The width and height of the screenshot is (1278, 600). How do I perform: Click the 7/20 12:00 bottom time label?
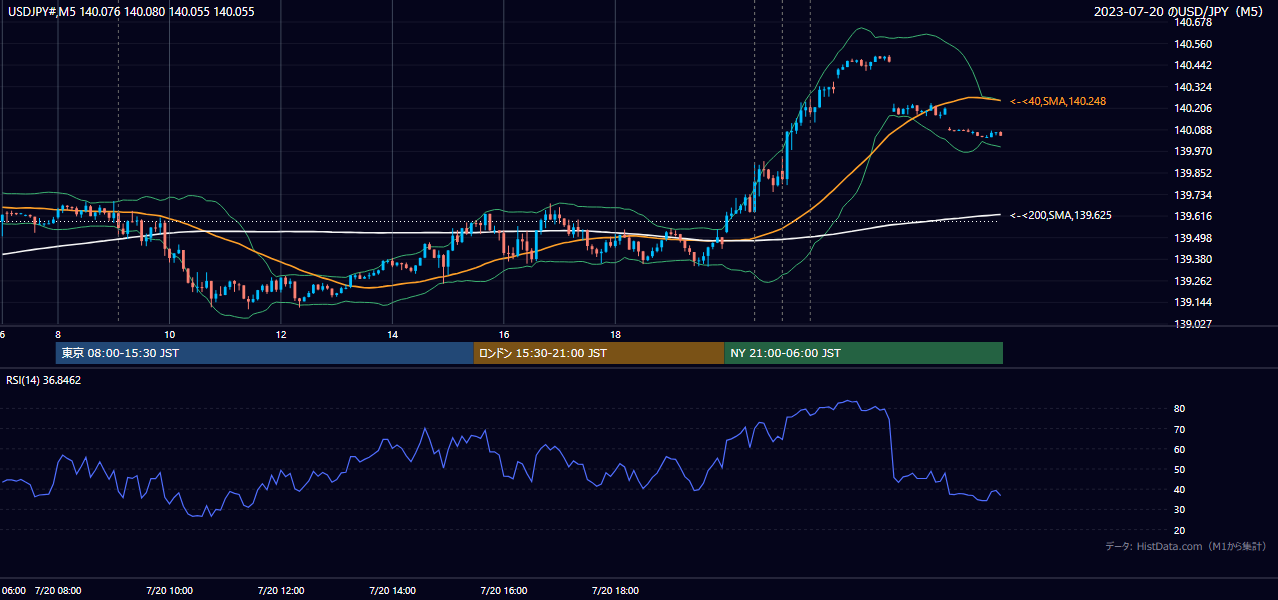(281, 590)
